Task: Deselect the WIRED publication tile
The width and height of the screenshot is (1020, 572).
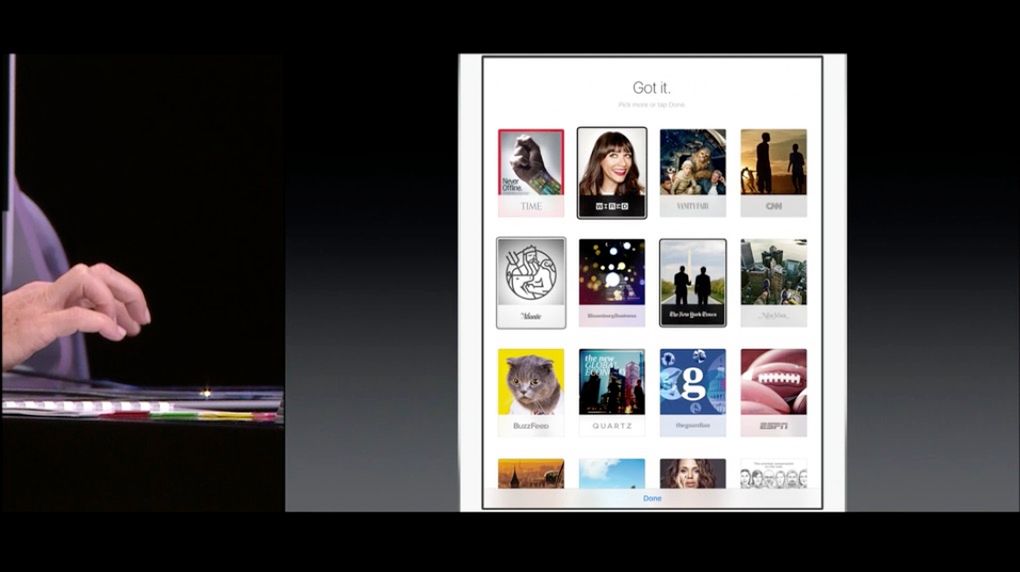Action: point(611,173)
